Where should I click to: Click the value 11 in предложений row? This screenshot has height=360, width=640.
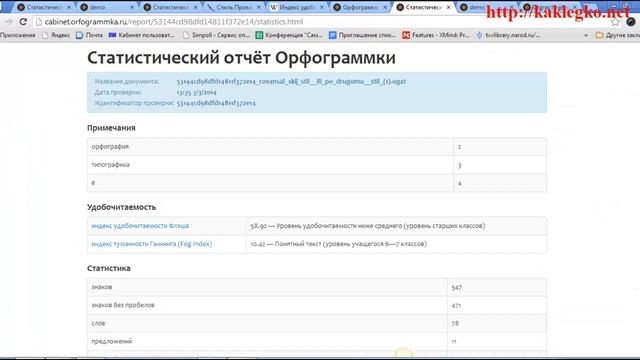(454, 342)
